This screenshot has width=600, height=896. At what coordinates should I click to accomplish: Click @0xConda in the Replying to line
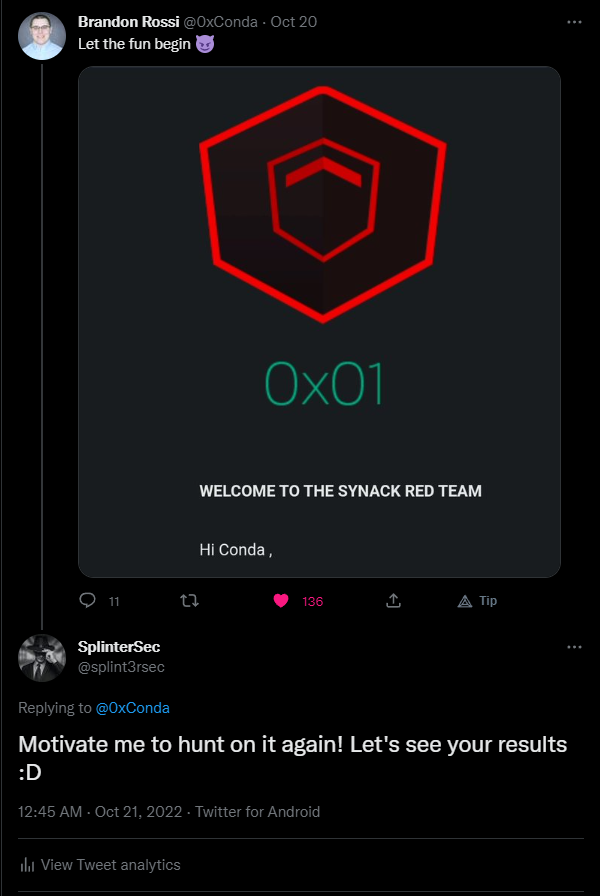click(x=133, y=708)
